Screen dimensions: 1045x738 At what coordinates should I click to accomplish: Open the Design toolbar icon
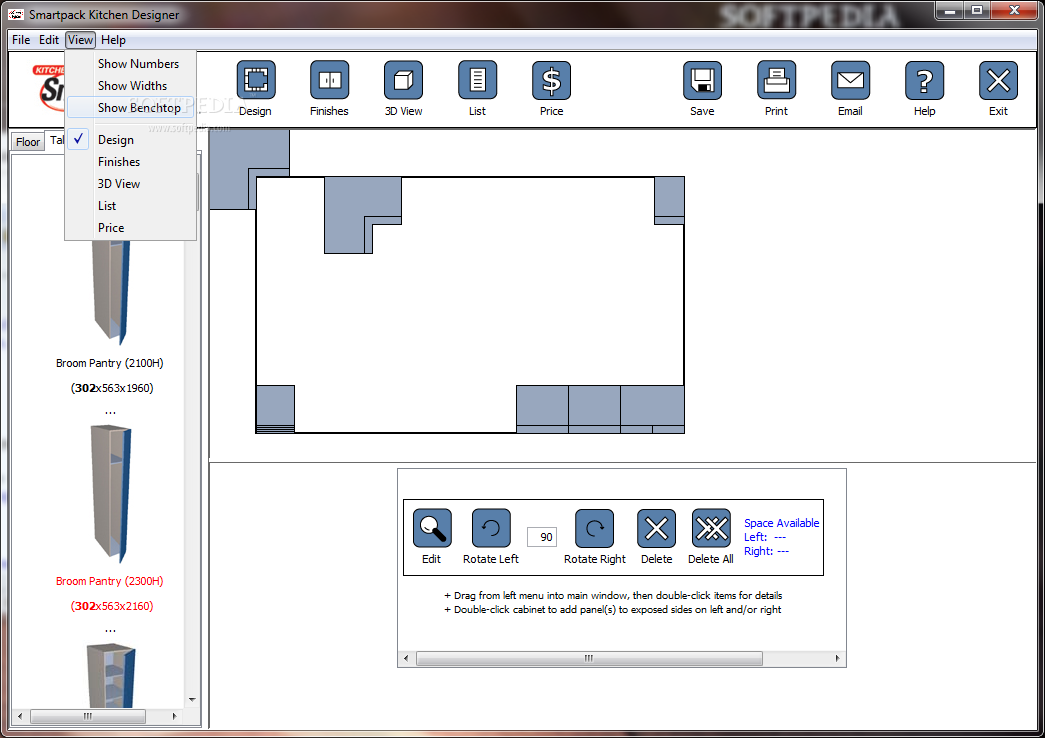(x=256, y=81)
